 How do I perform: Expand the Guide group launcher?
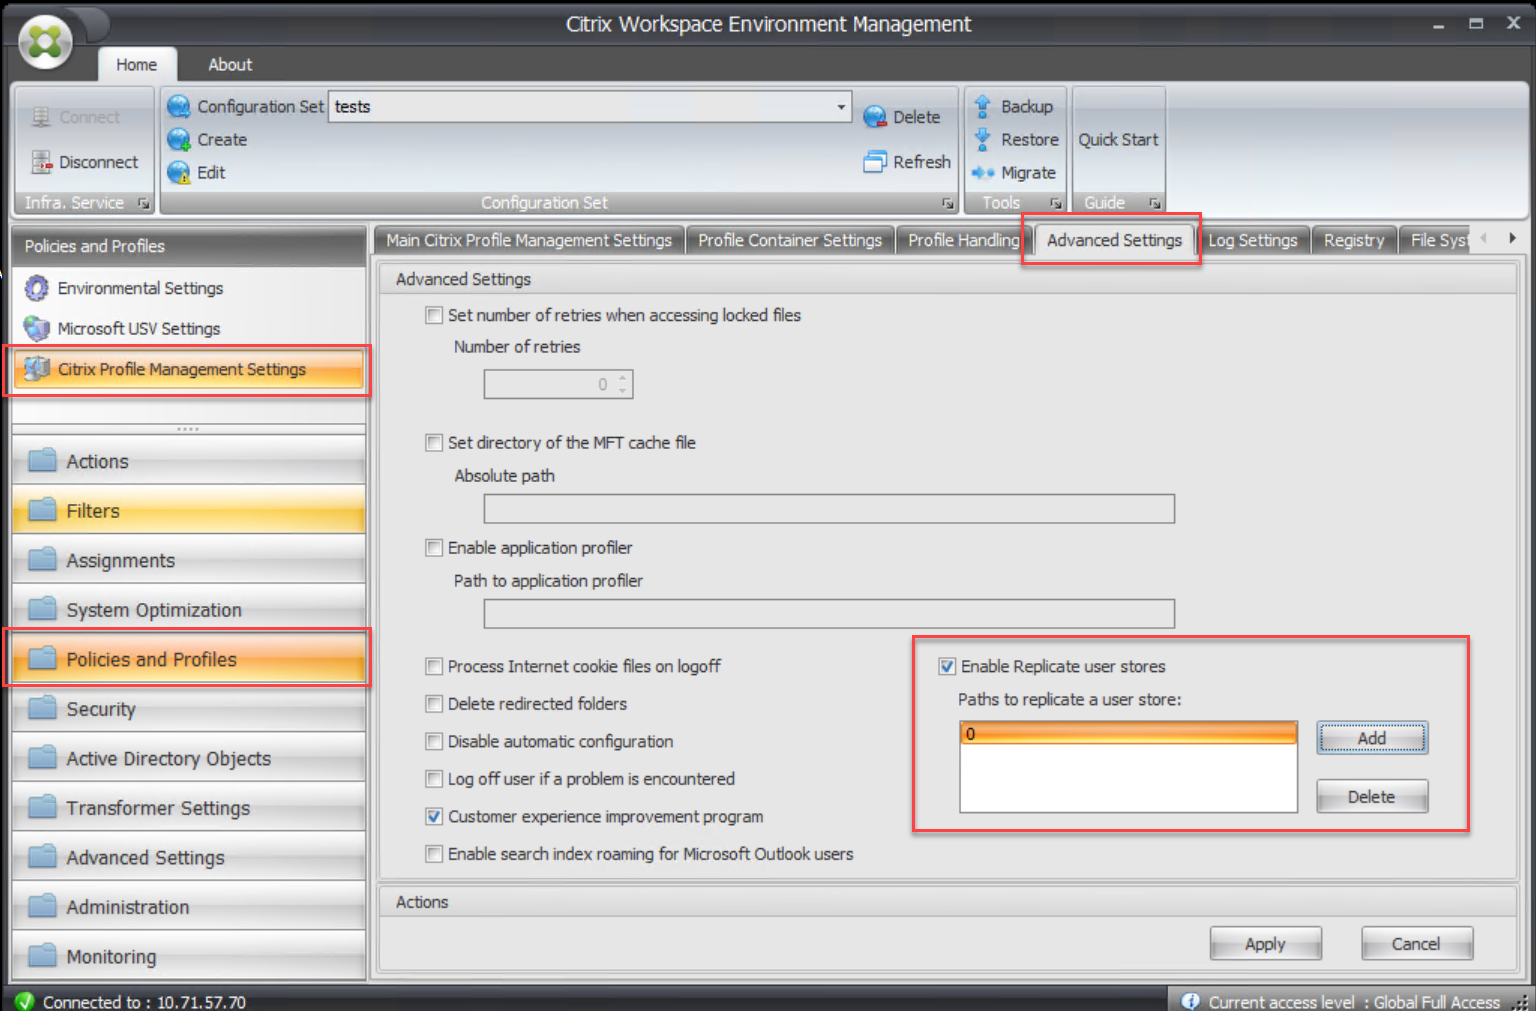[x=1155, y=203]
